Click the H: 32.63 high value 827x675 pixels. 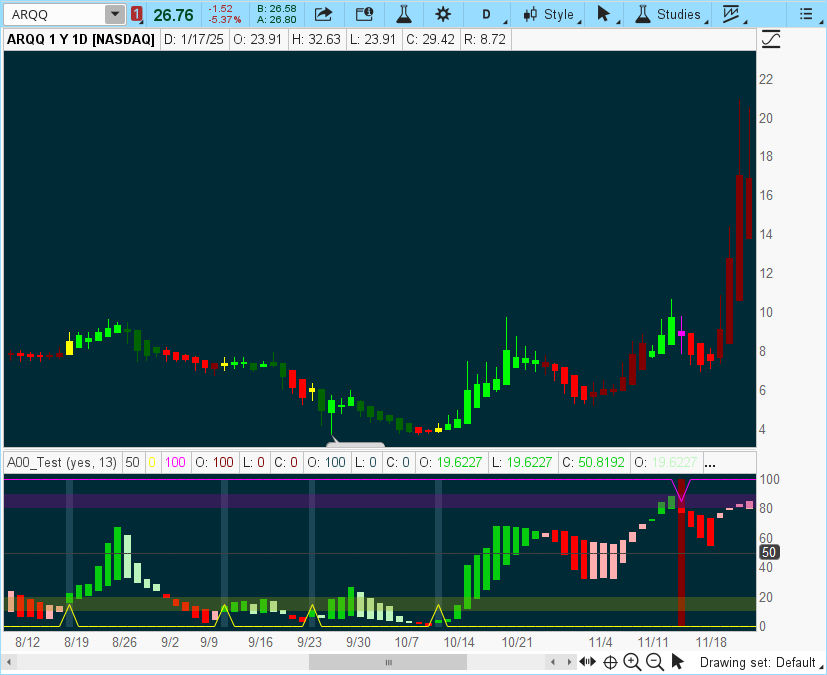point(316,40)
